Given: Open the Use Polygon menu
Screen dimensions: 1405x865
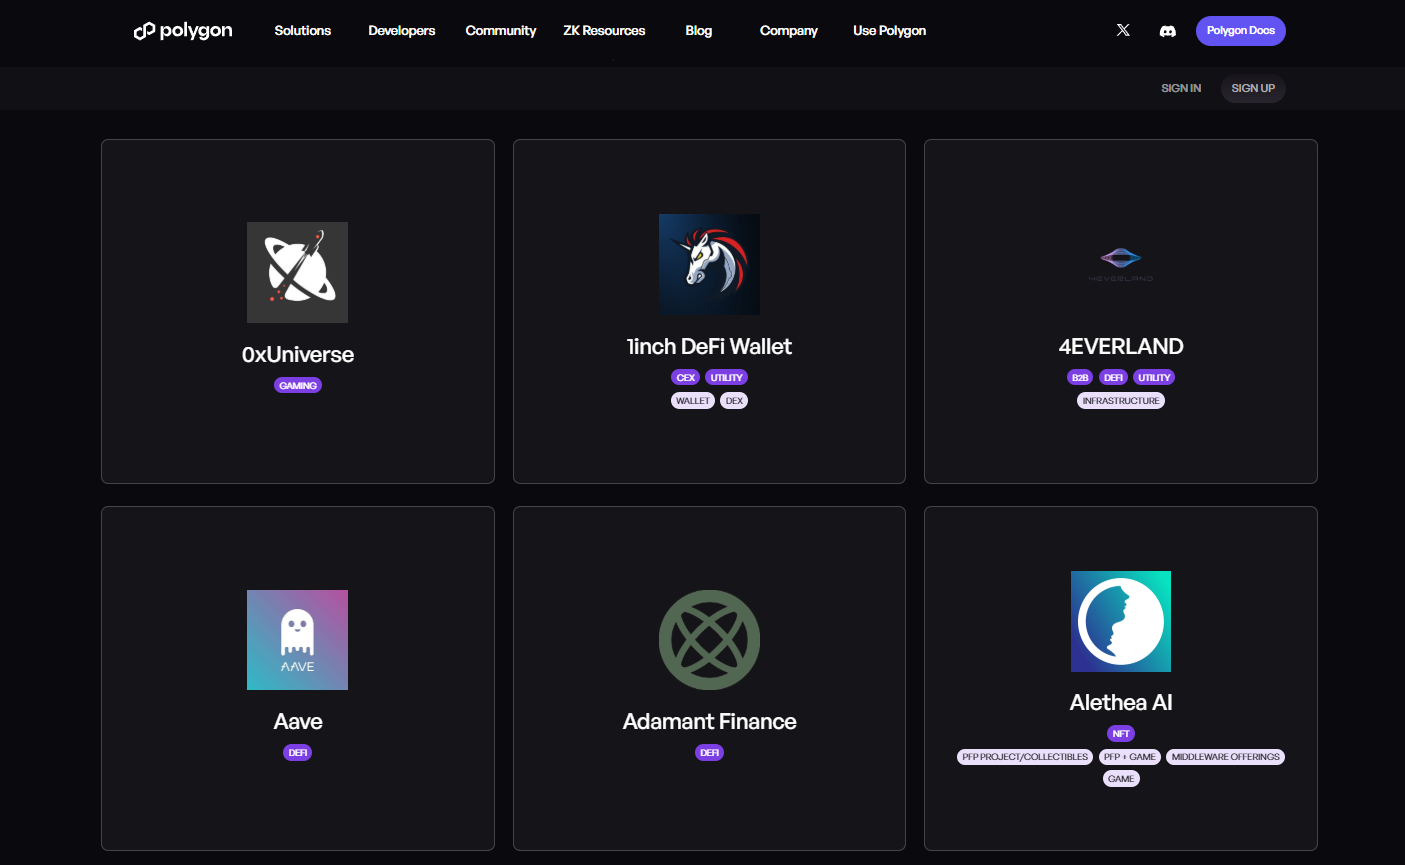Looking at the screenshot, I should (x=890, y=31).
